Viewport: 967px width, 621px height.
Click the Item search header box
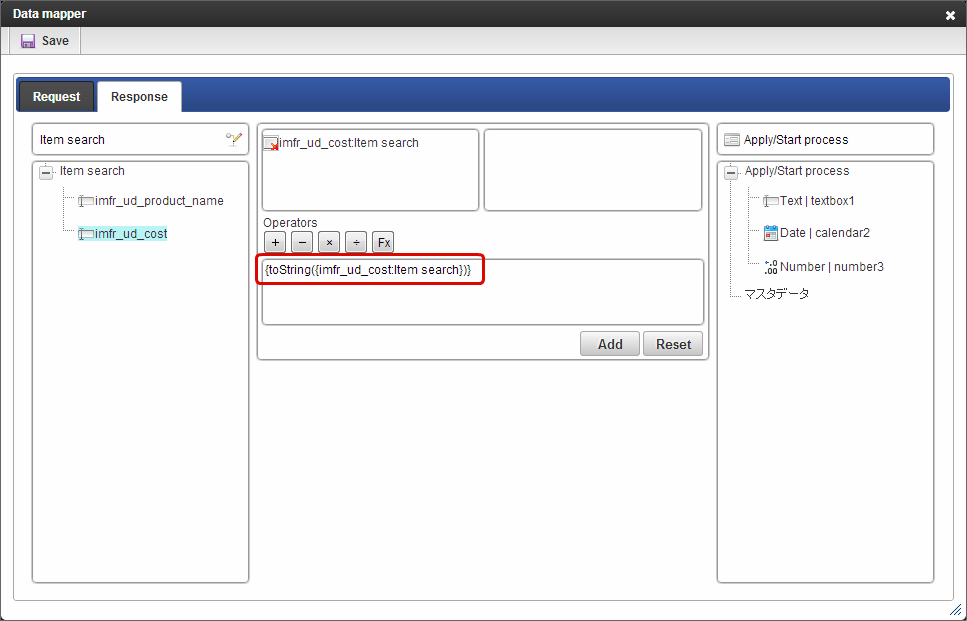[141, 139]
